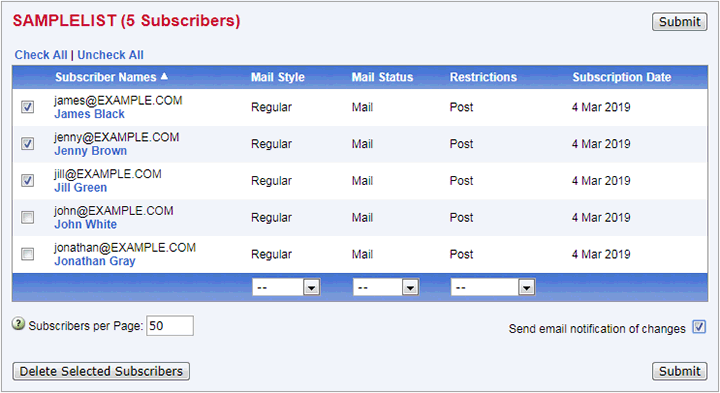Open Jonathan Gray subscriber link

click(x=95, y=261)
